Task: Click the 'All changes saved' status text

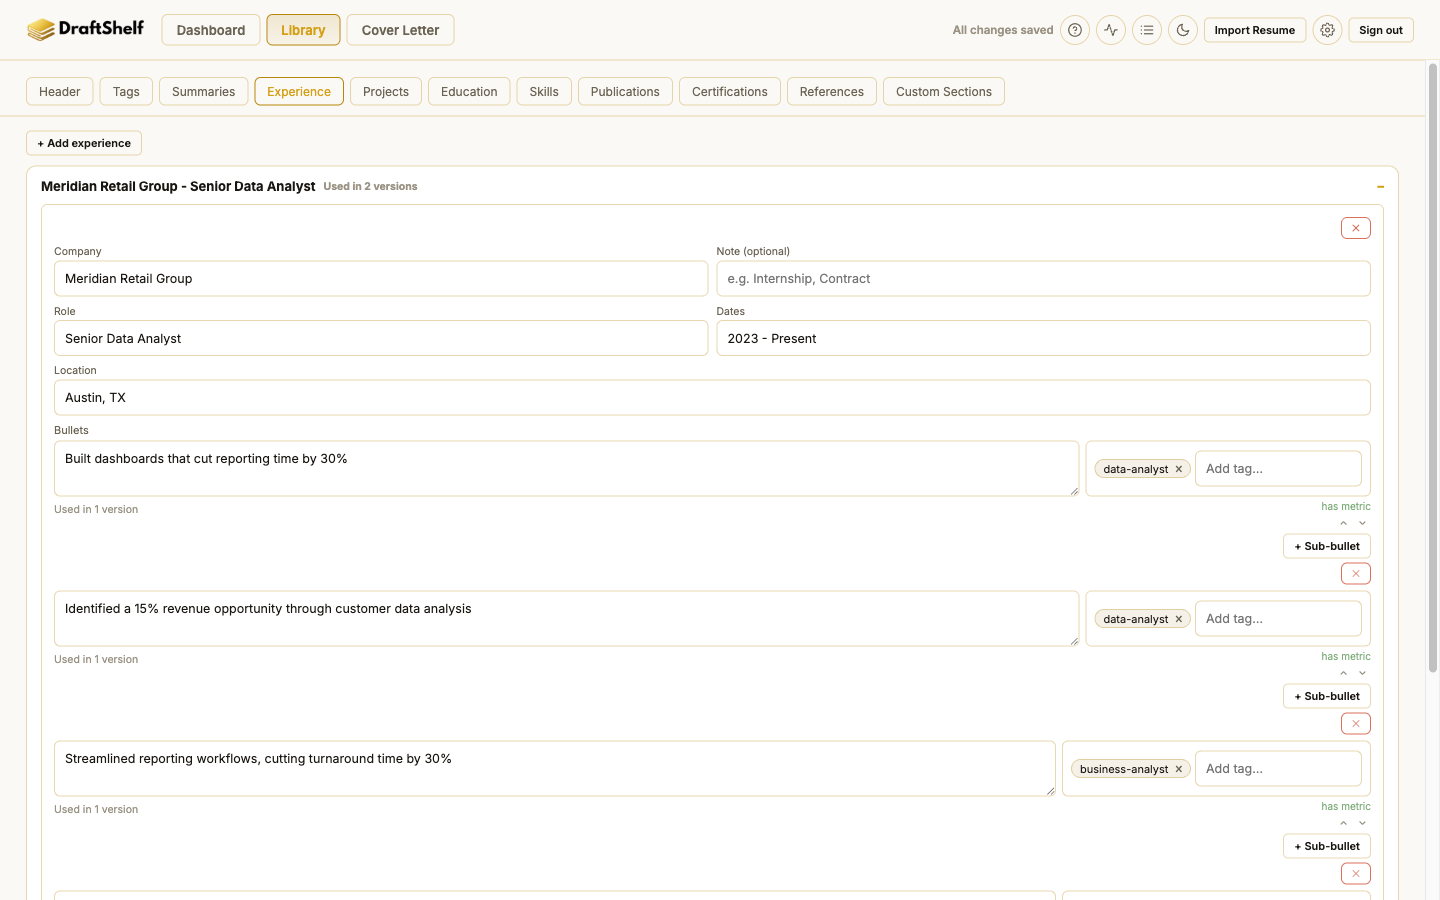Action: pyautogui.click(x=1003, y=30)
